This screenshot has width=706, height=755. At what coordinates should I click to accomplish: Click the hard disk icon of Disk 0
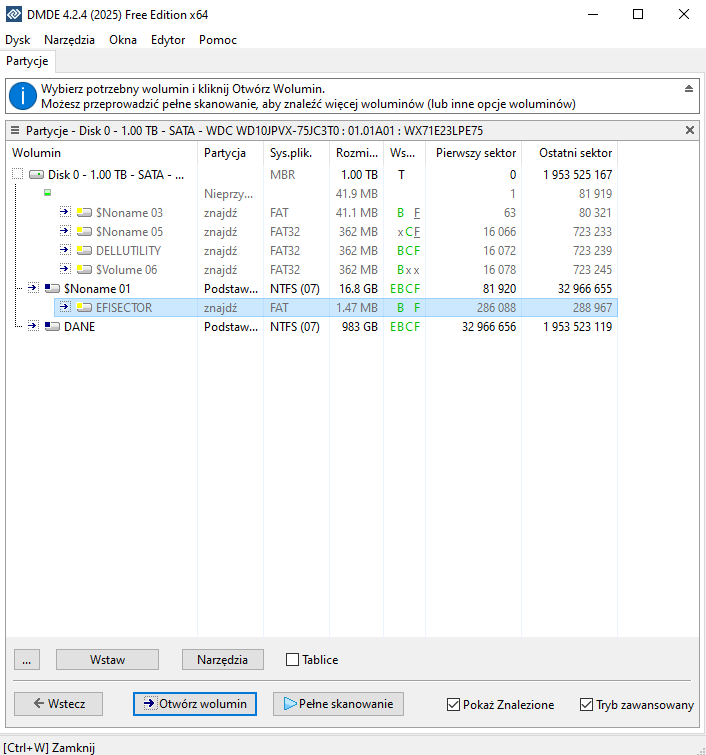36,174
